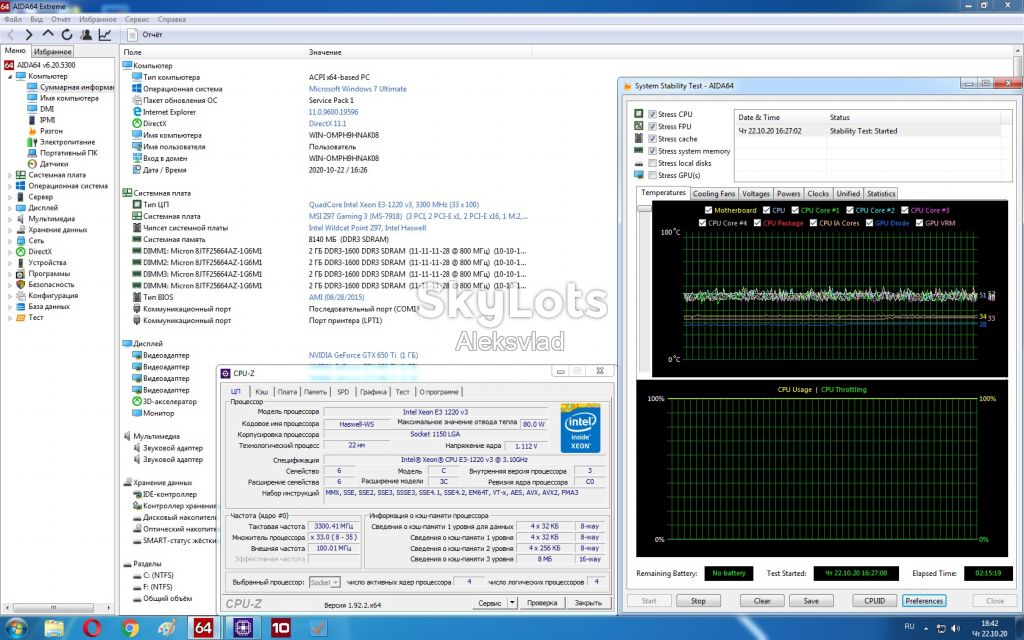1024x640 pixels.
Task: Toggle Stress cache checkbox
Action: coord(652,138)
